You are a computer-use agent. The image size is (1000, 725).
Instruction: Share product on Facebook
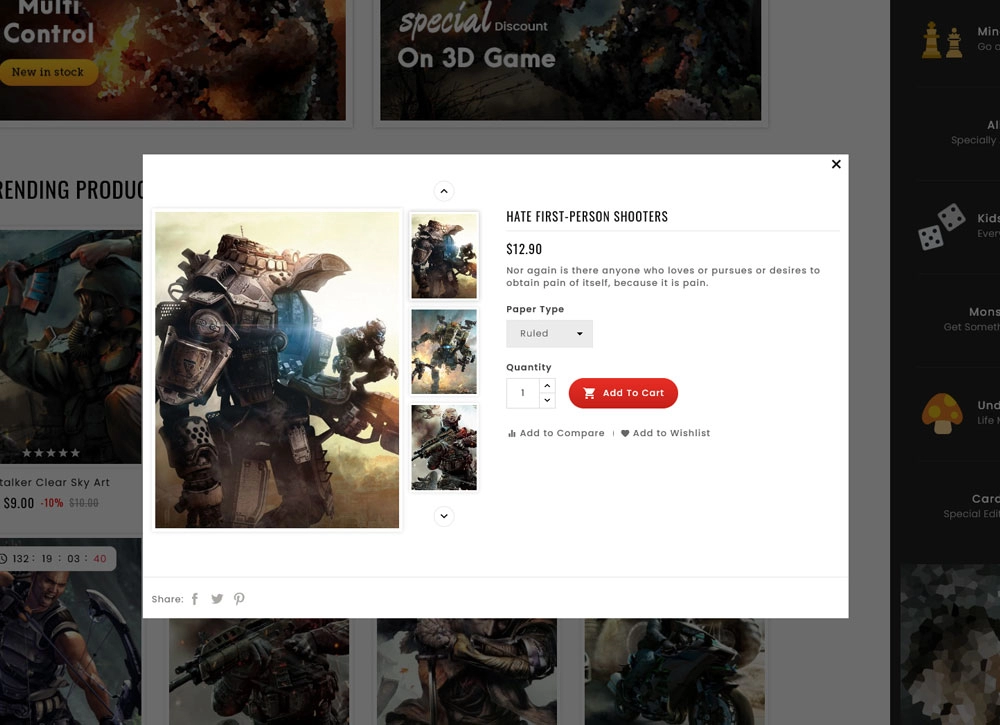[x=195, y=599]
